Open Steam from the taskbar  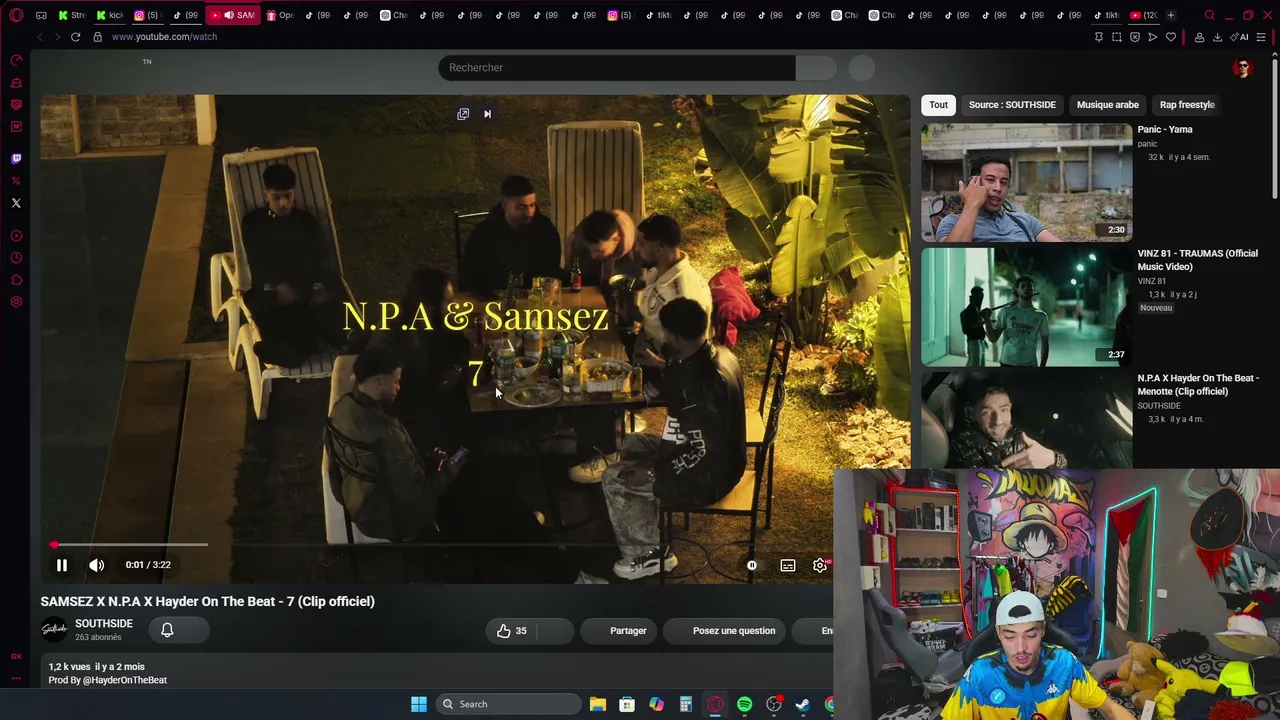[x=803, y=704]
